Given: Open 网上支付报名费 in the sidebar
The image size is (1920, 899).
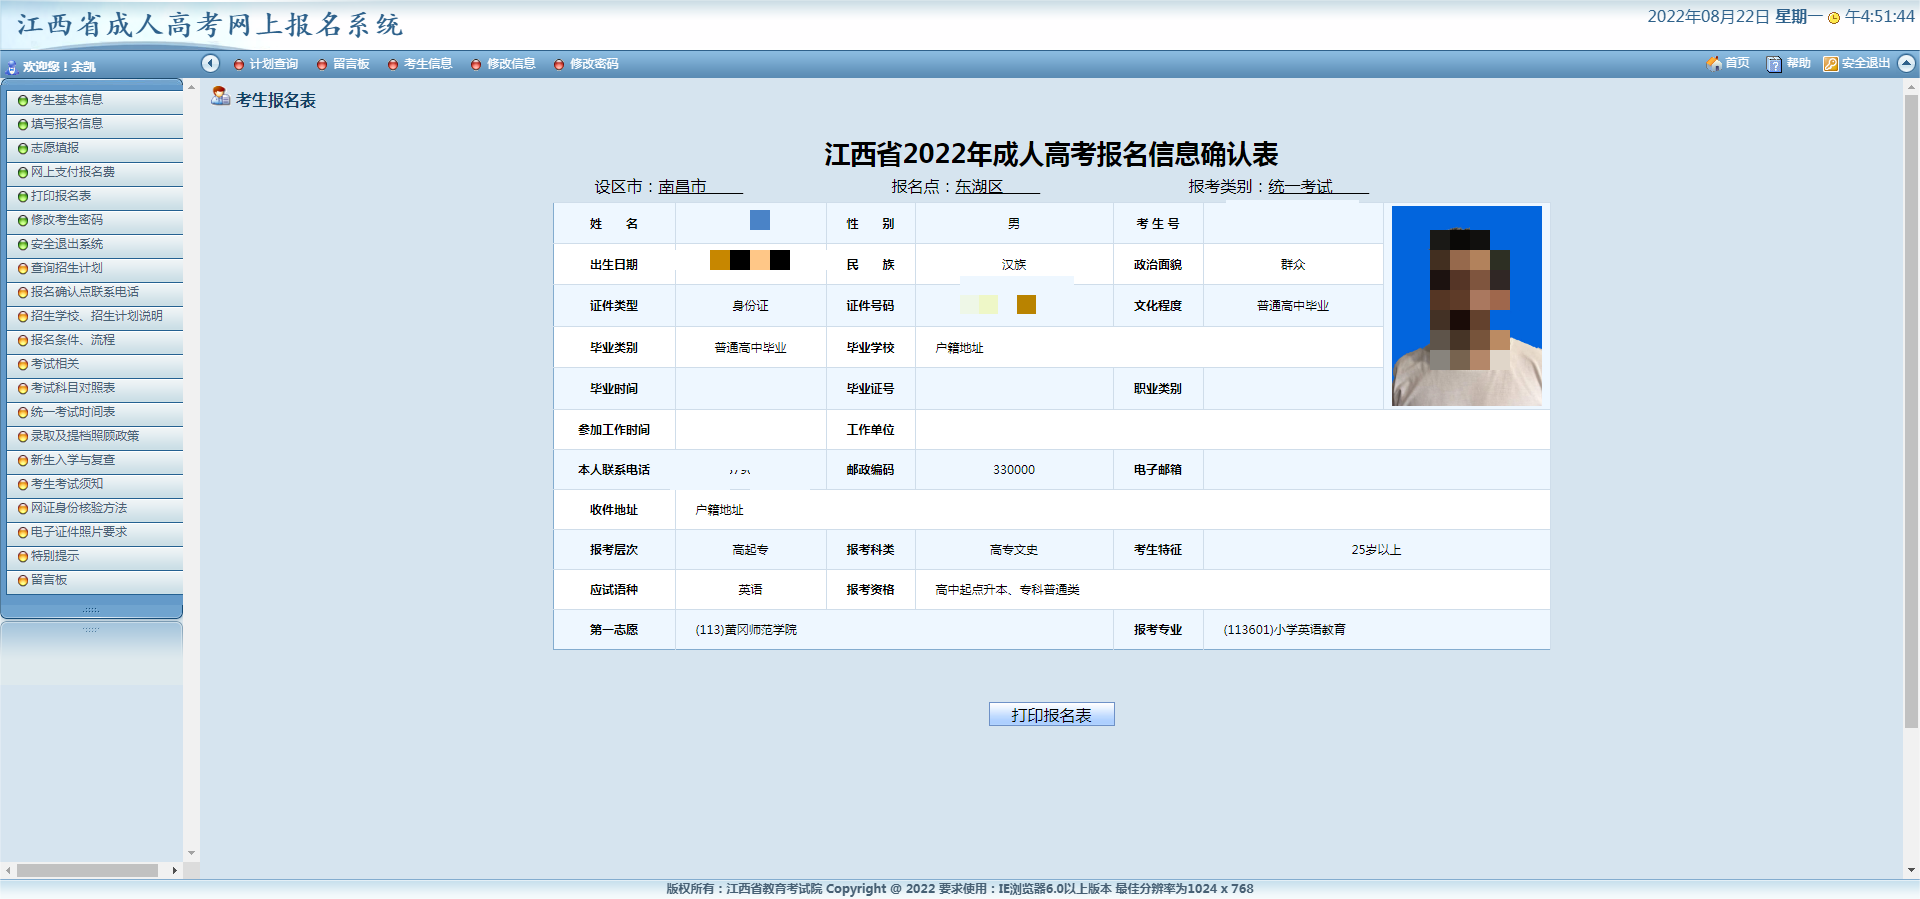Looking at the screenshot, I should click(72, 172).
